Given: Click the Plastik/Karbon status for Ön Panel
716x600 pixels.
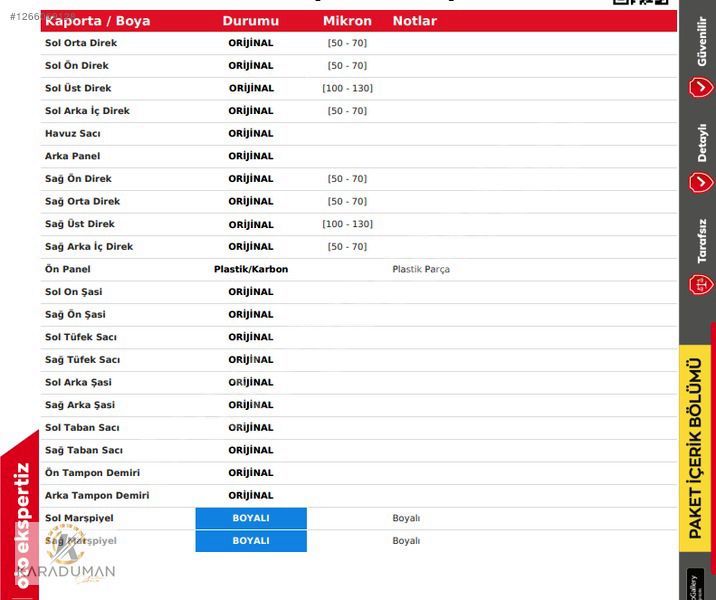Looking at the screenshot, I should coord(251,269).
